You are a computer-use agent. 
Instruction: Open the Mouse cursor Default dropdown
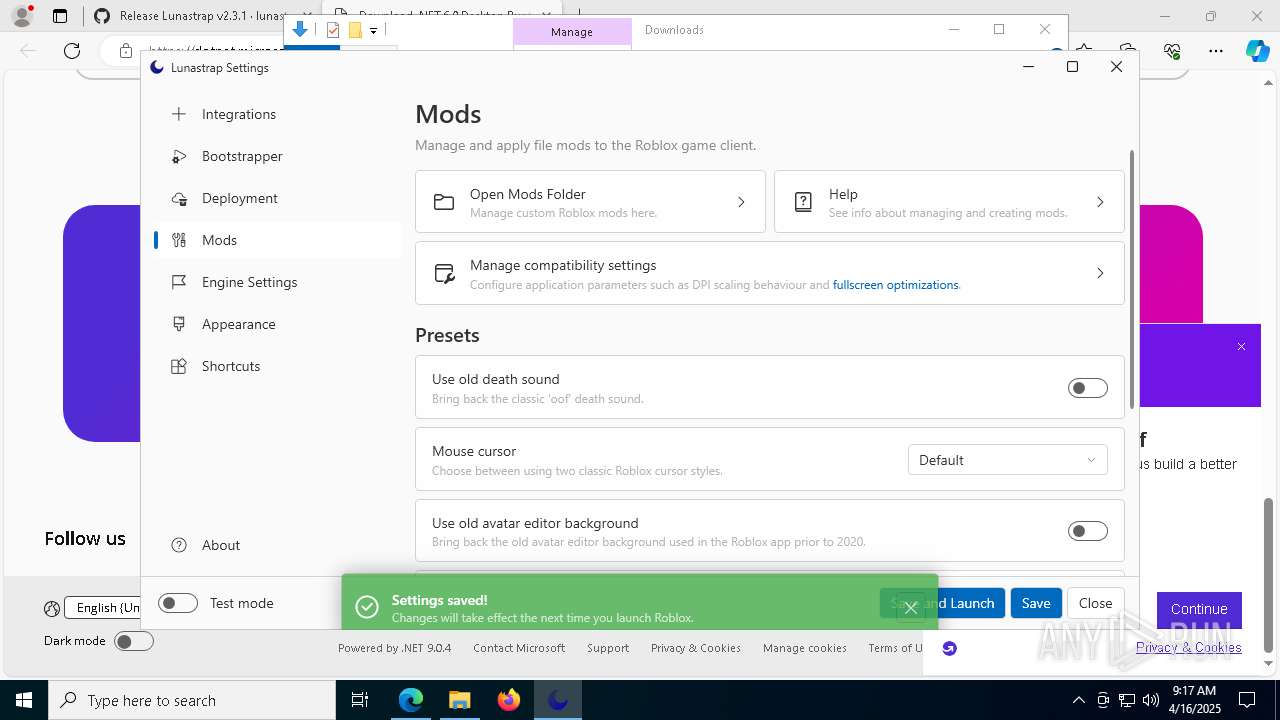(1007, 460)
